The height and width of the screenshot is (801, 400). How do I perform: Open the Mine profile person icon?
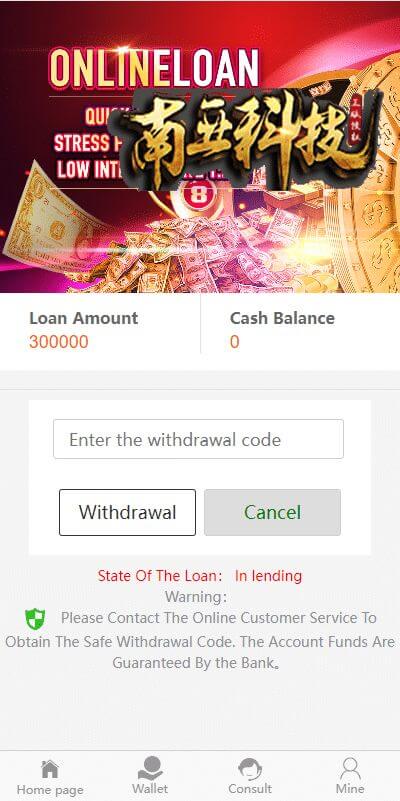(350, 769)
